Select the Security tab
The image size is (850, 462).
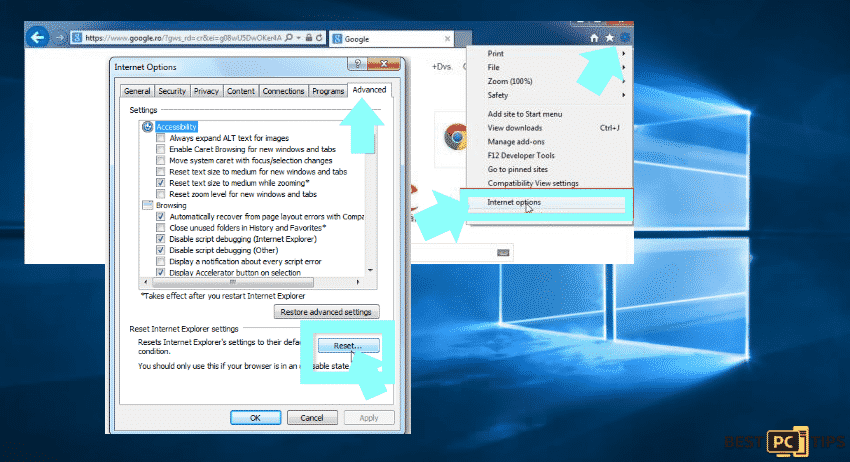[172, 91]
